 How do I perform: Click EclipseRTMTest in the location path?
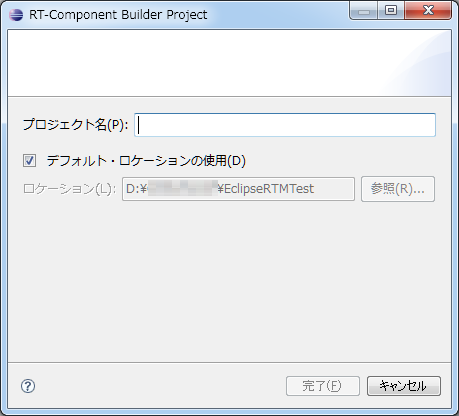pos(269,189)
